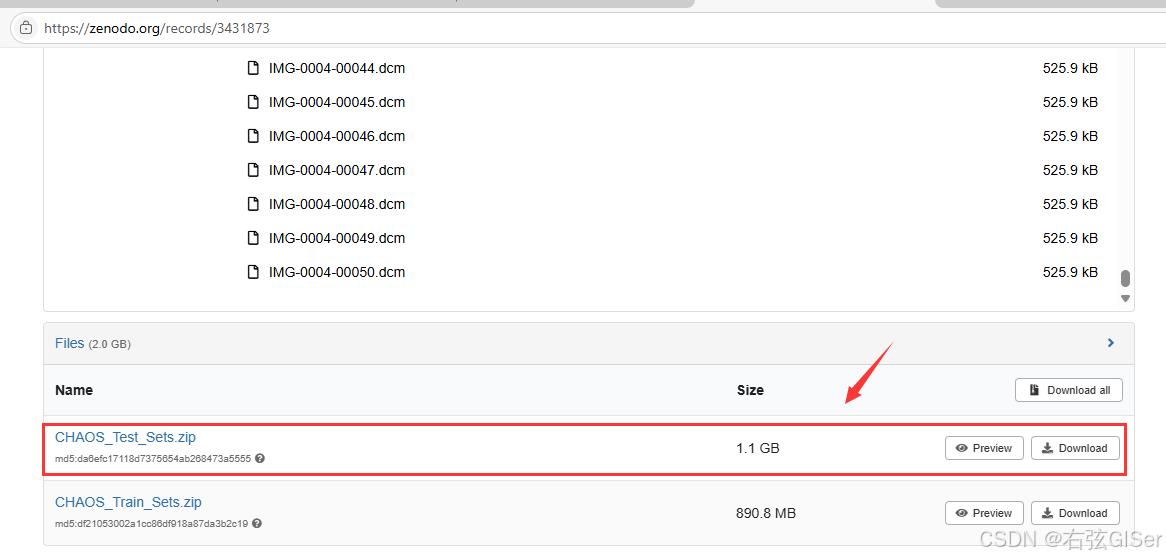Preview the CHAOS_Test_Sets.zip file
1166x559 pixels.
click(x=984, y=448)
